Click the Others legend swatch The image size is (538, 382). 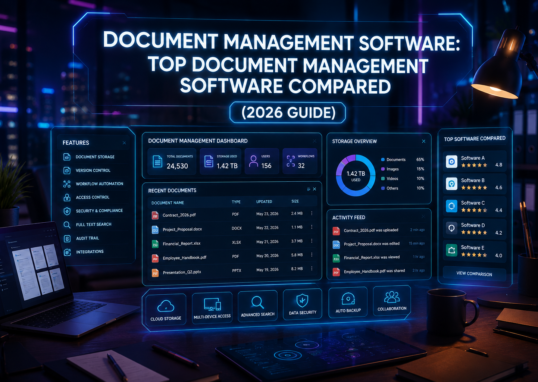point(383,188)
